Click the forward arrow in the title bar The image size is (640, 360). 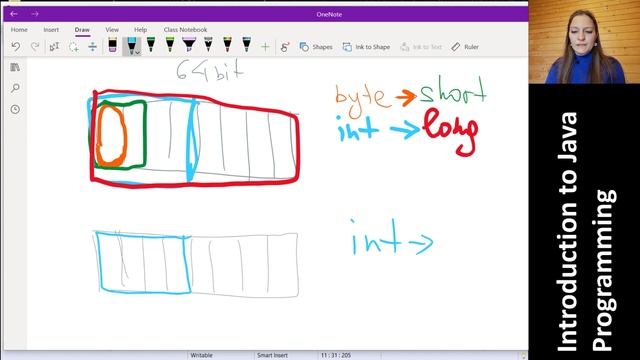35,14
